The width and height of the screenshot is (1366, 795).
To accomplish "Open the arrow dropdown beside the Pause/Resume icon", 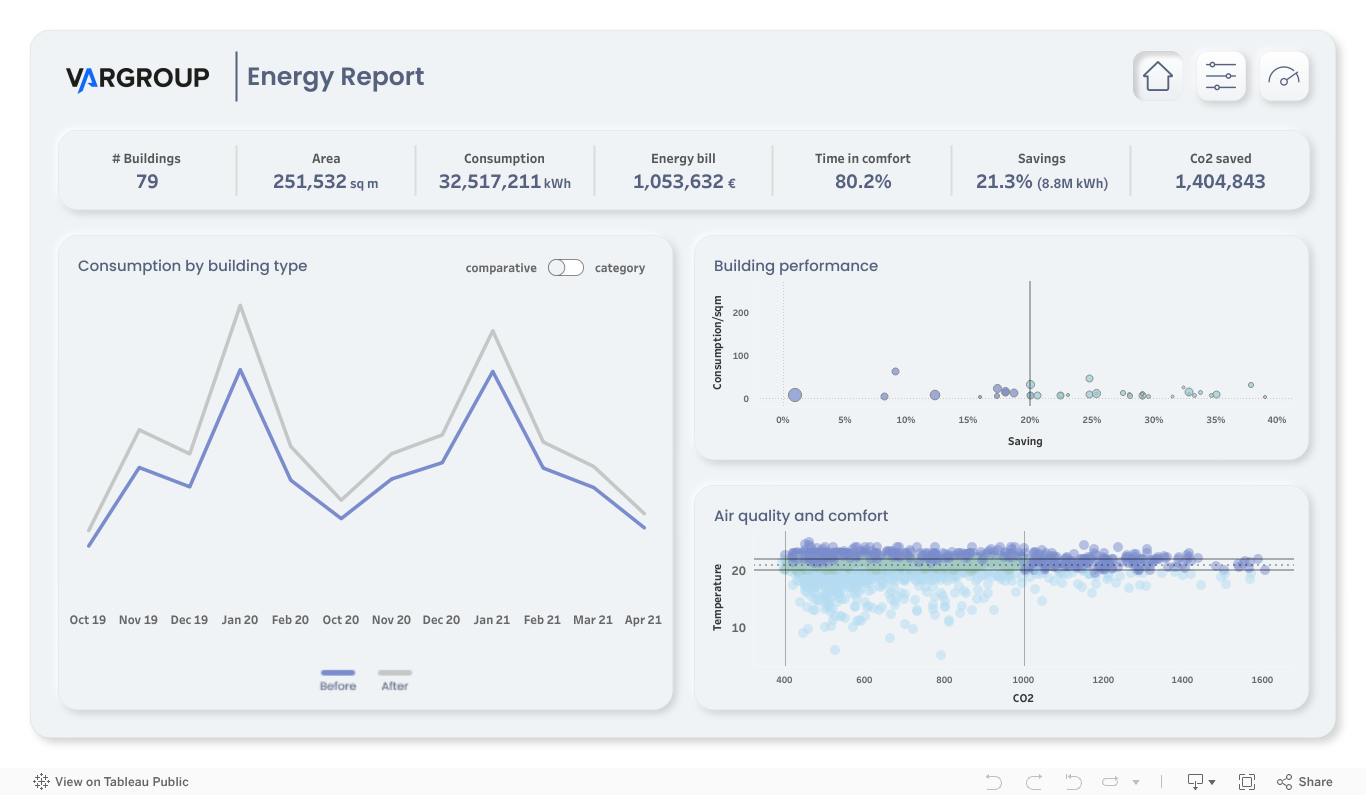I will coord(1136,783).
